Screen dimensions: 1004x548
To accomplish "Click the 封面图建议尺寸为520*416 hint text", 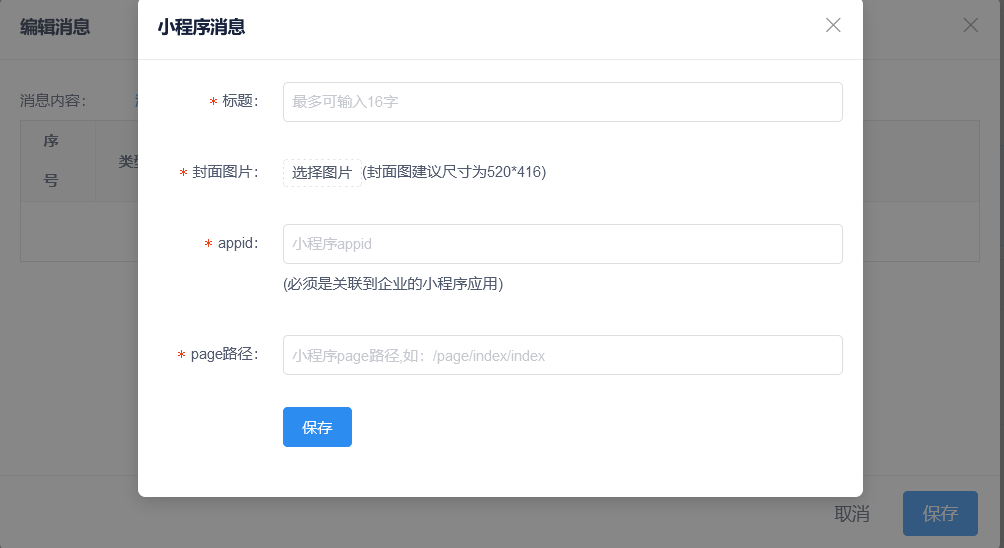I will click(x=454, y=172).
